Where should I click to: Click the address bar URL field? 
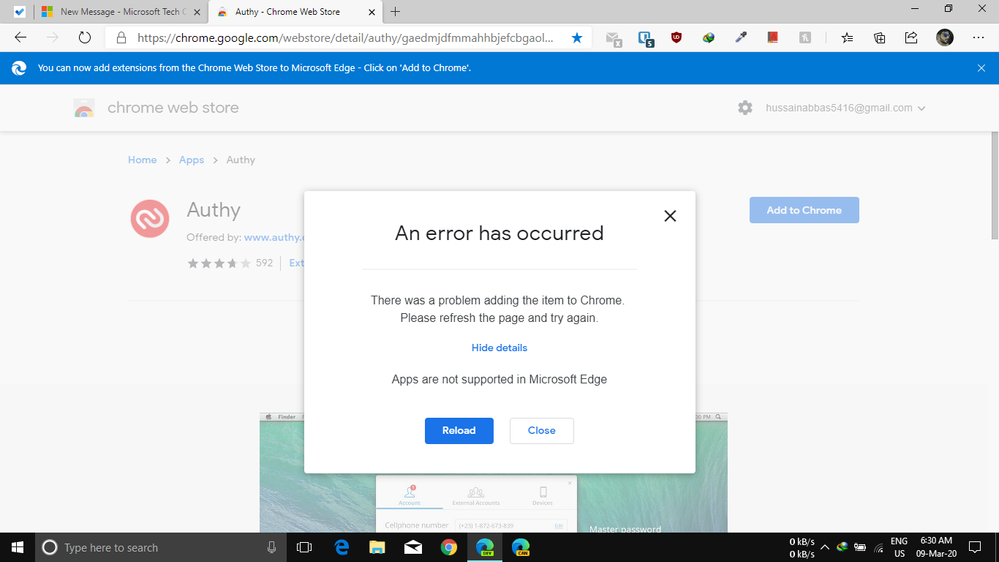345,38
